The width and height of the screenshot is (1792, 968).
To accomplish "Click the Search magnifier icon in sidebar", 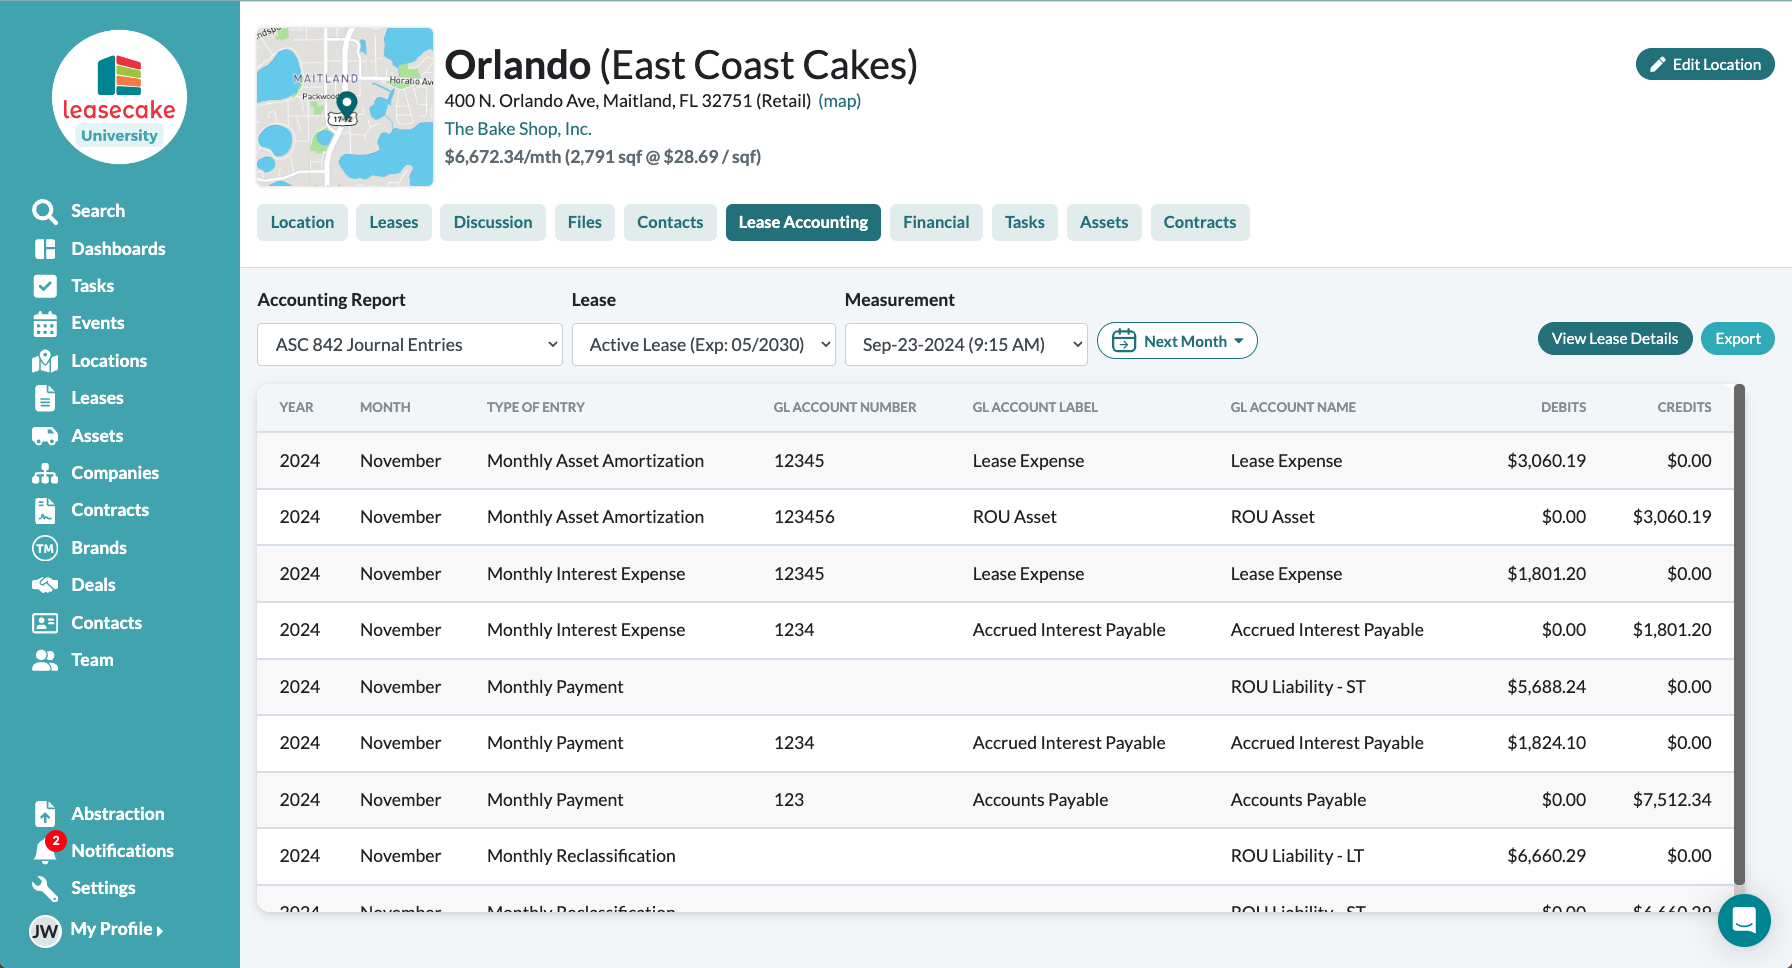I will tap(44, 211).
